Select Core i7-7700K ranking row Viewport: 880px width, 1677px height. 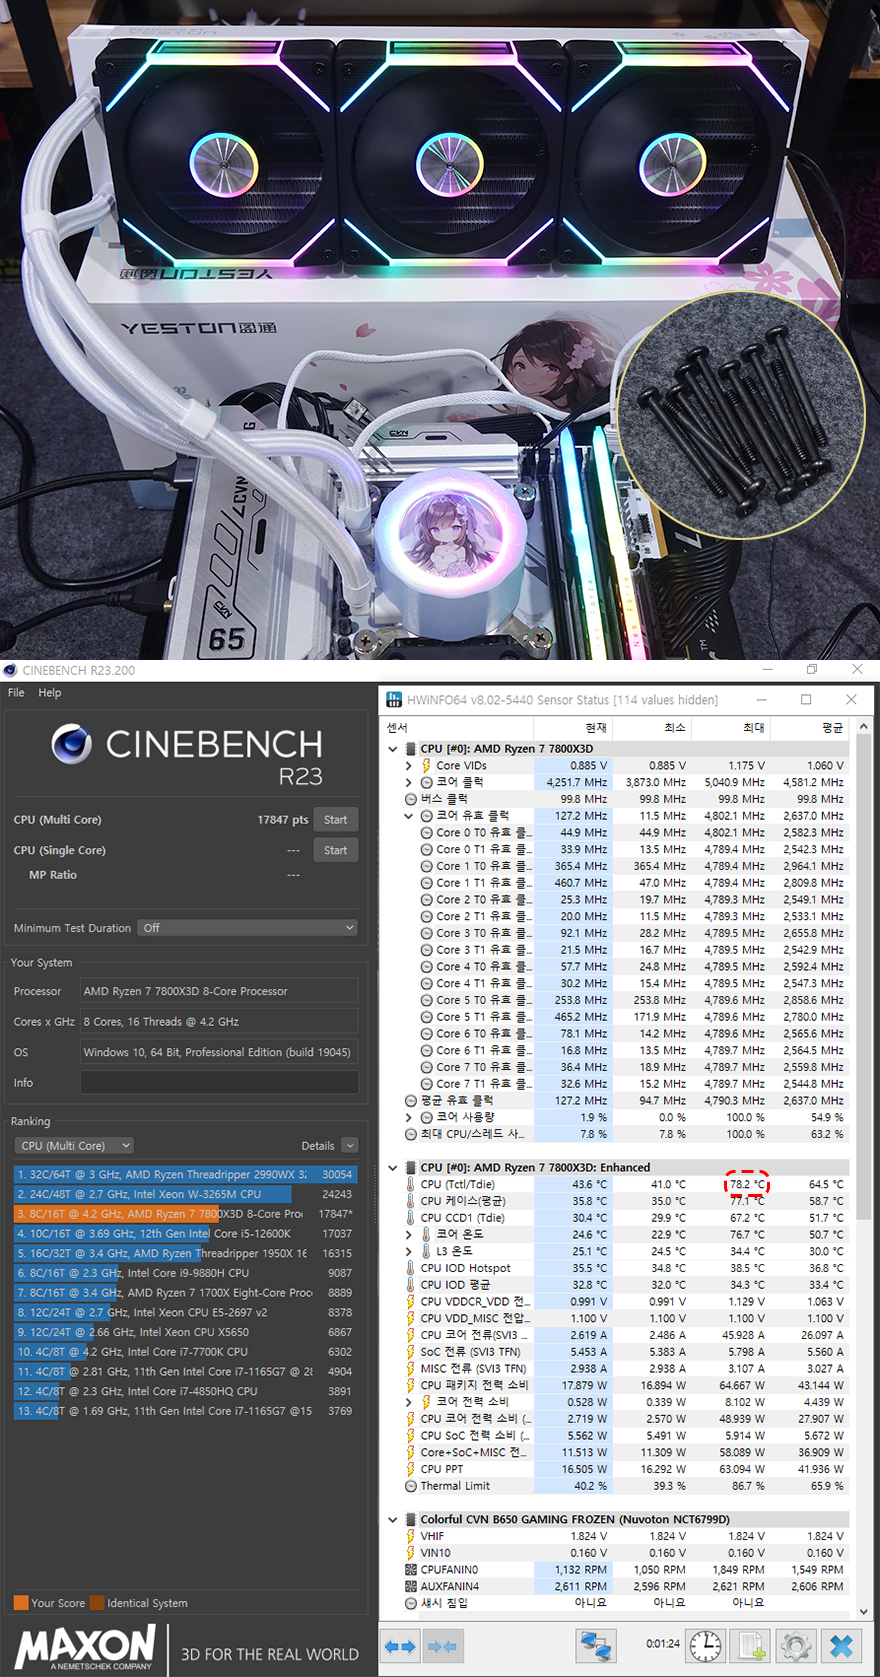click(185, 1352)
